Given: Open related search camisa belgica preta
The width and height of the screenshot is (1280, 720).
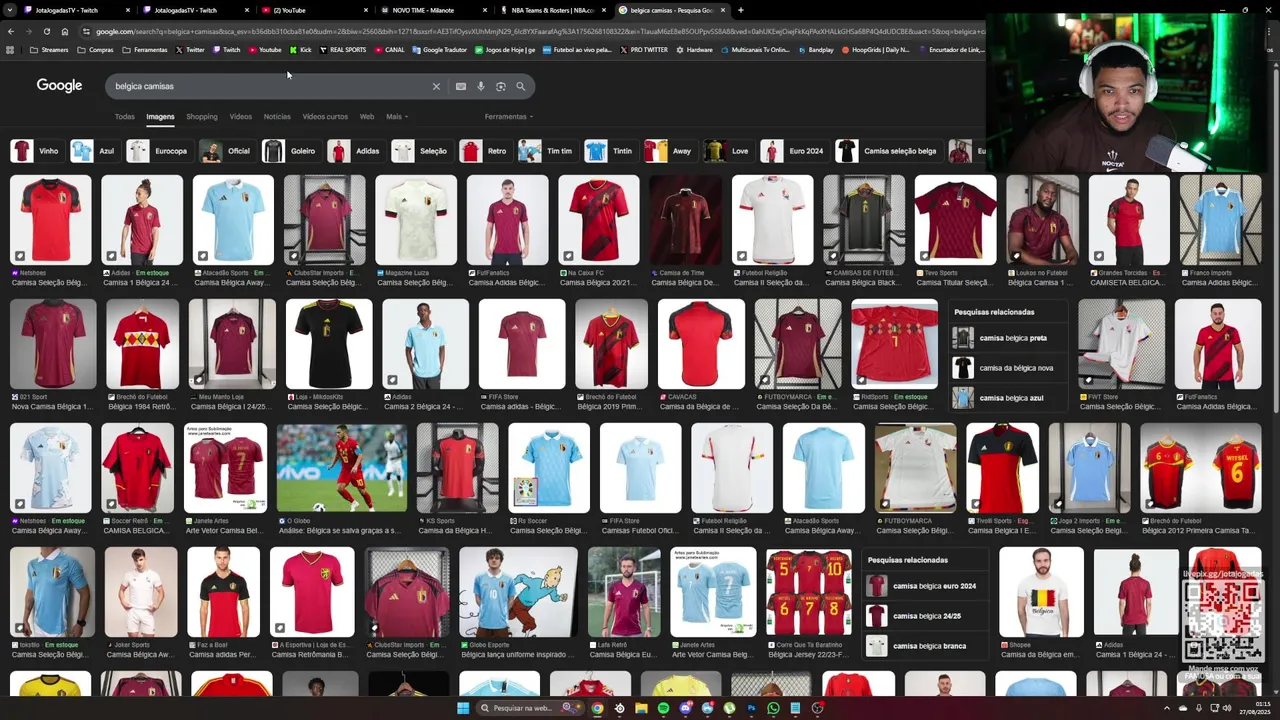Looking at the screenshot, I should 1007,338.
